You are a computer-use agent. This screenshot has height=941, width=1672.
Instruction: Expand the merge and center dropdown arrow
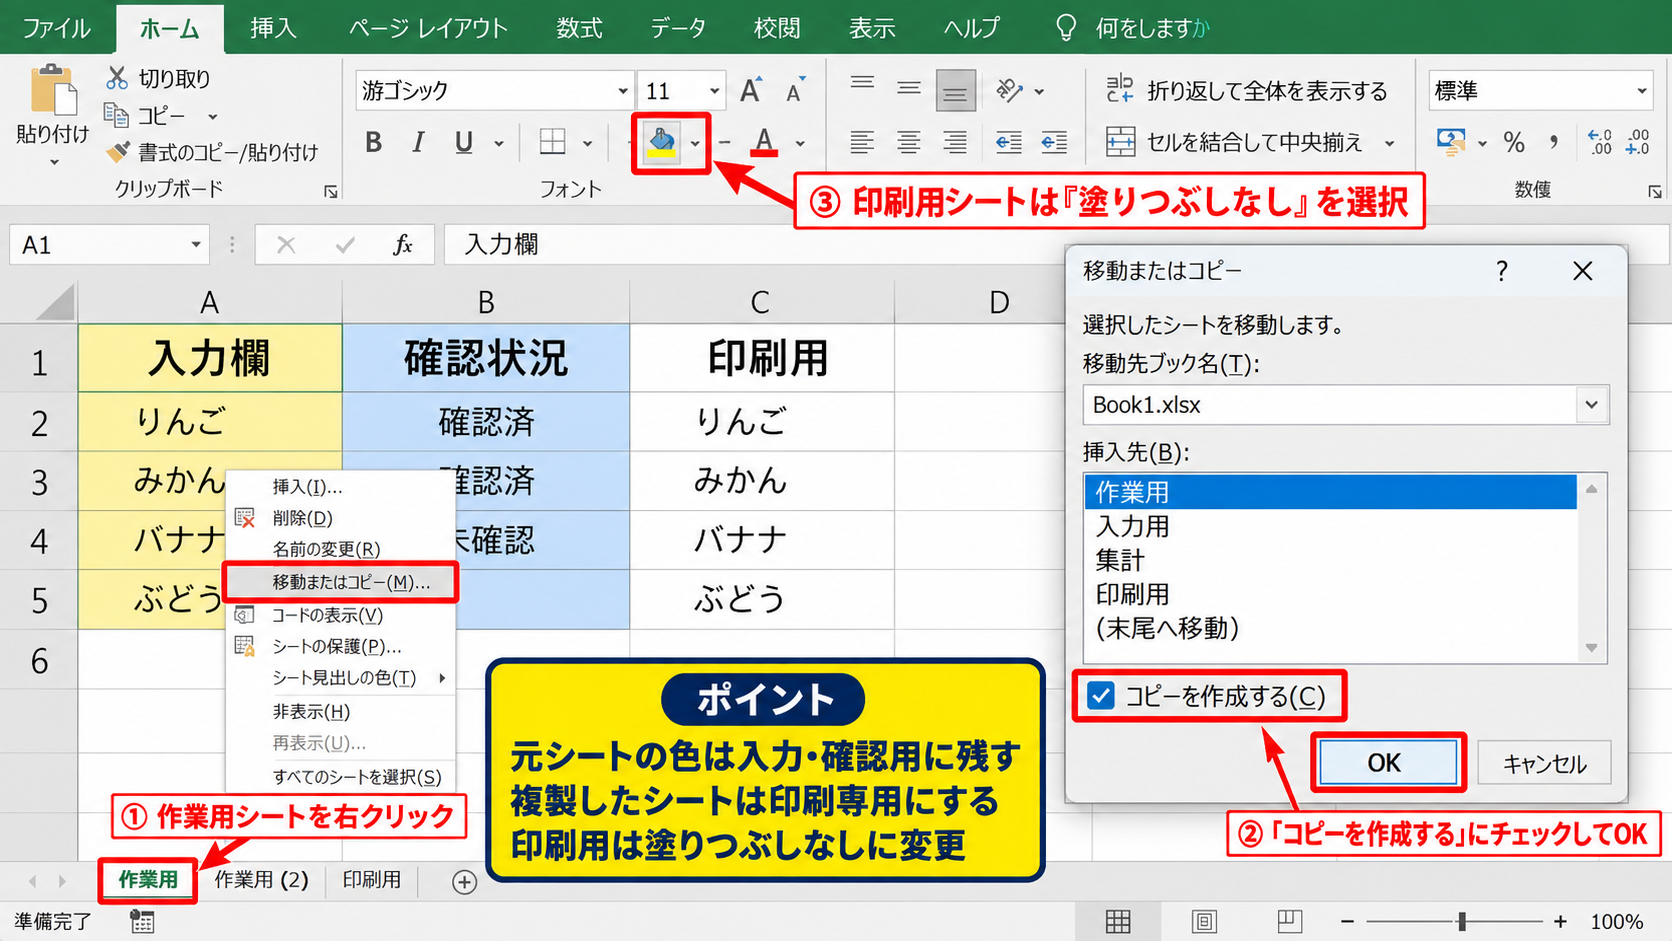tap(1389, 143)
